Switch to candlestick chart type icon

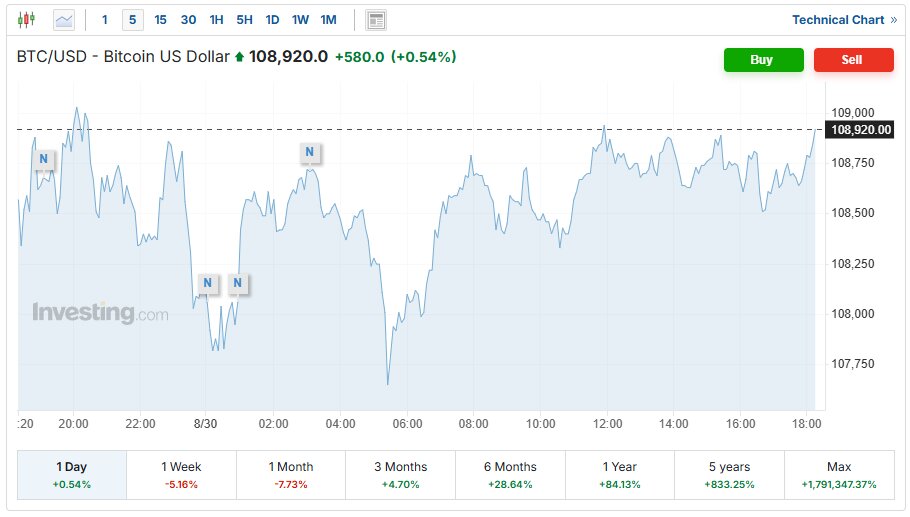coord(26,20)
